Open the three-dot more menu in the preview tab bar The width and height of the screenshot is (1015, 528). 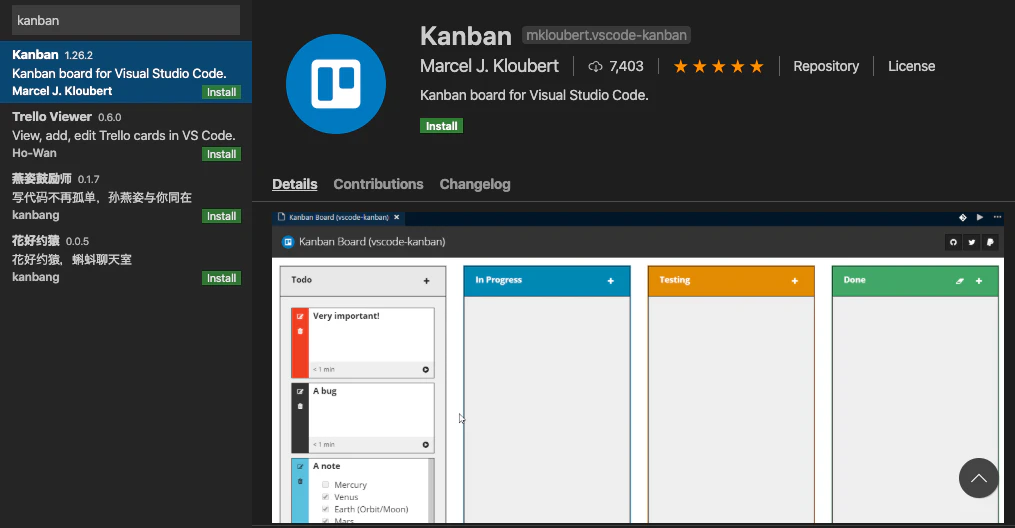998,217
